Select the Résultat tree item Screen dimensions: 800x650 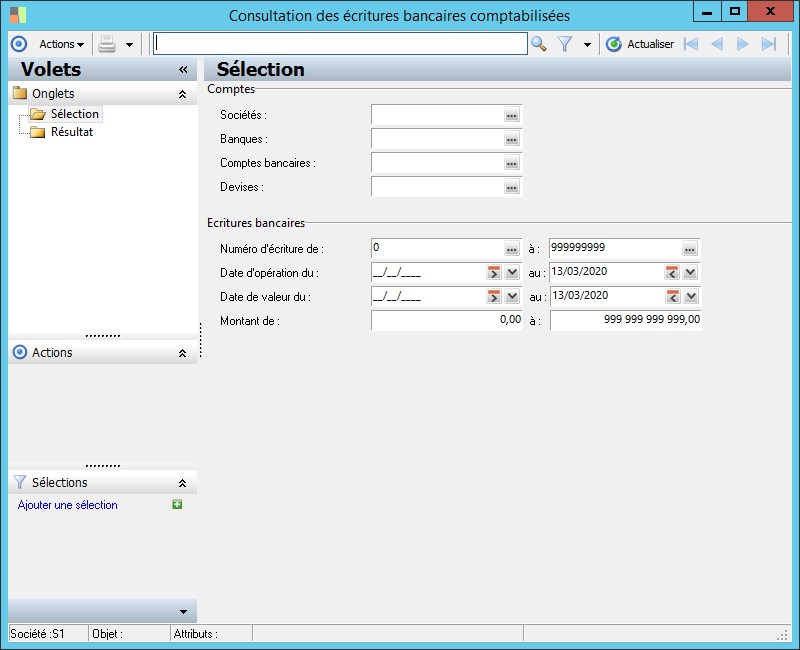71,132
